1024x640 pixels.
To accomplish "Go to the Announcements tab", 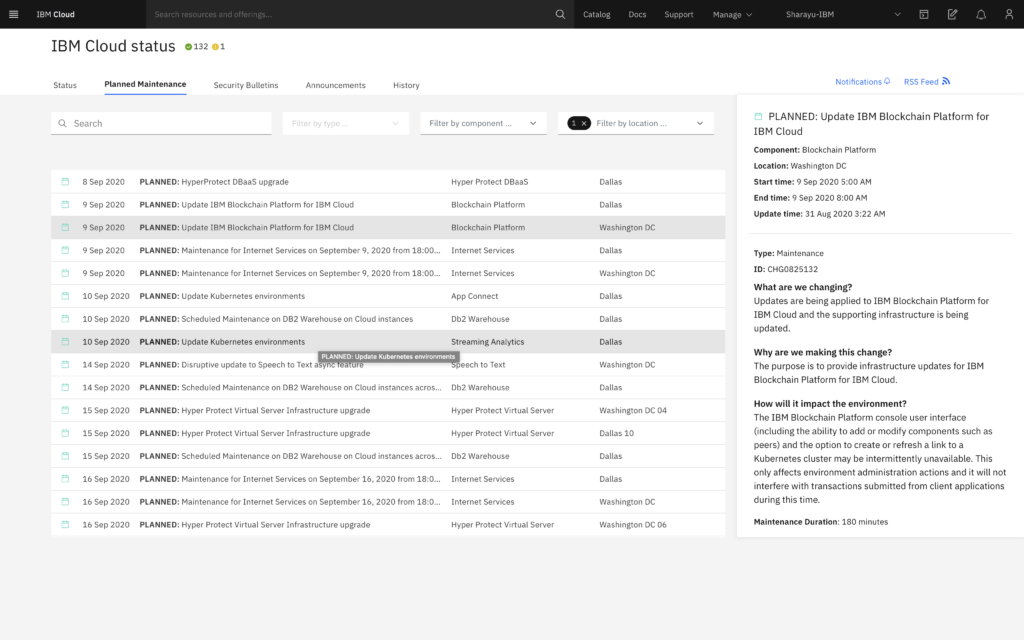I will pyautogui.click(x=336, y=85).
